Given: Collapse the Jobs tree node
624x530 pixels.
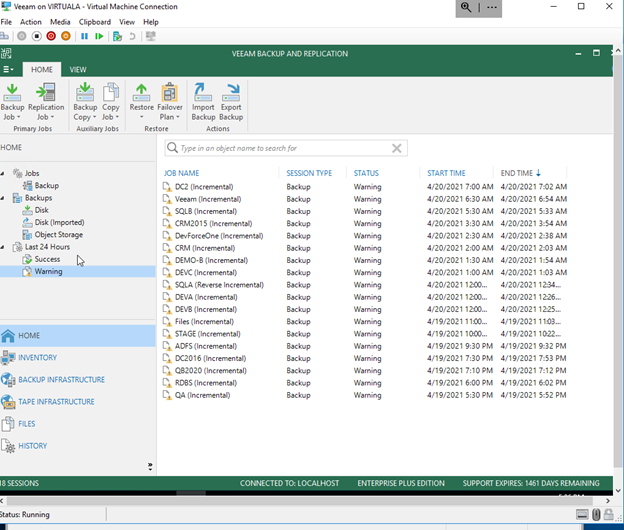Looking at the screenshot, I should point(2,173).
